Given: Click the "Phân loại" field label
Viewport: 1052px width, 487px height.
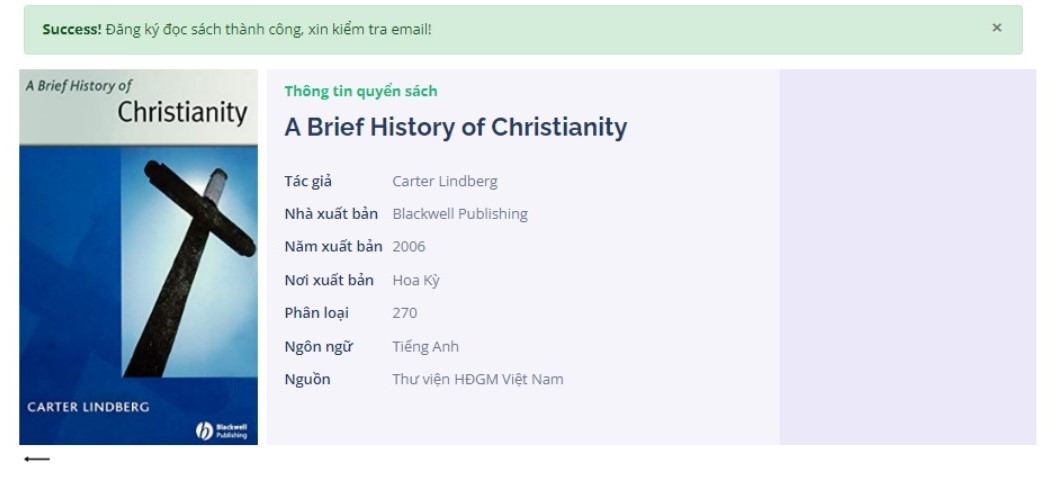Looking at the screenshot, I should coord(317,313).
